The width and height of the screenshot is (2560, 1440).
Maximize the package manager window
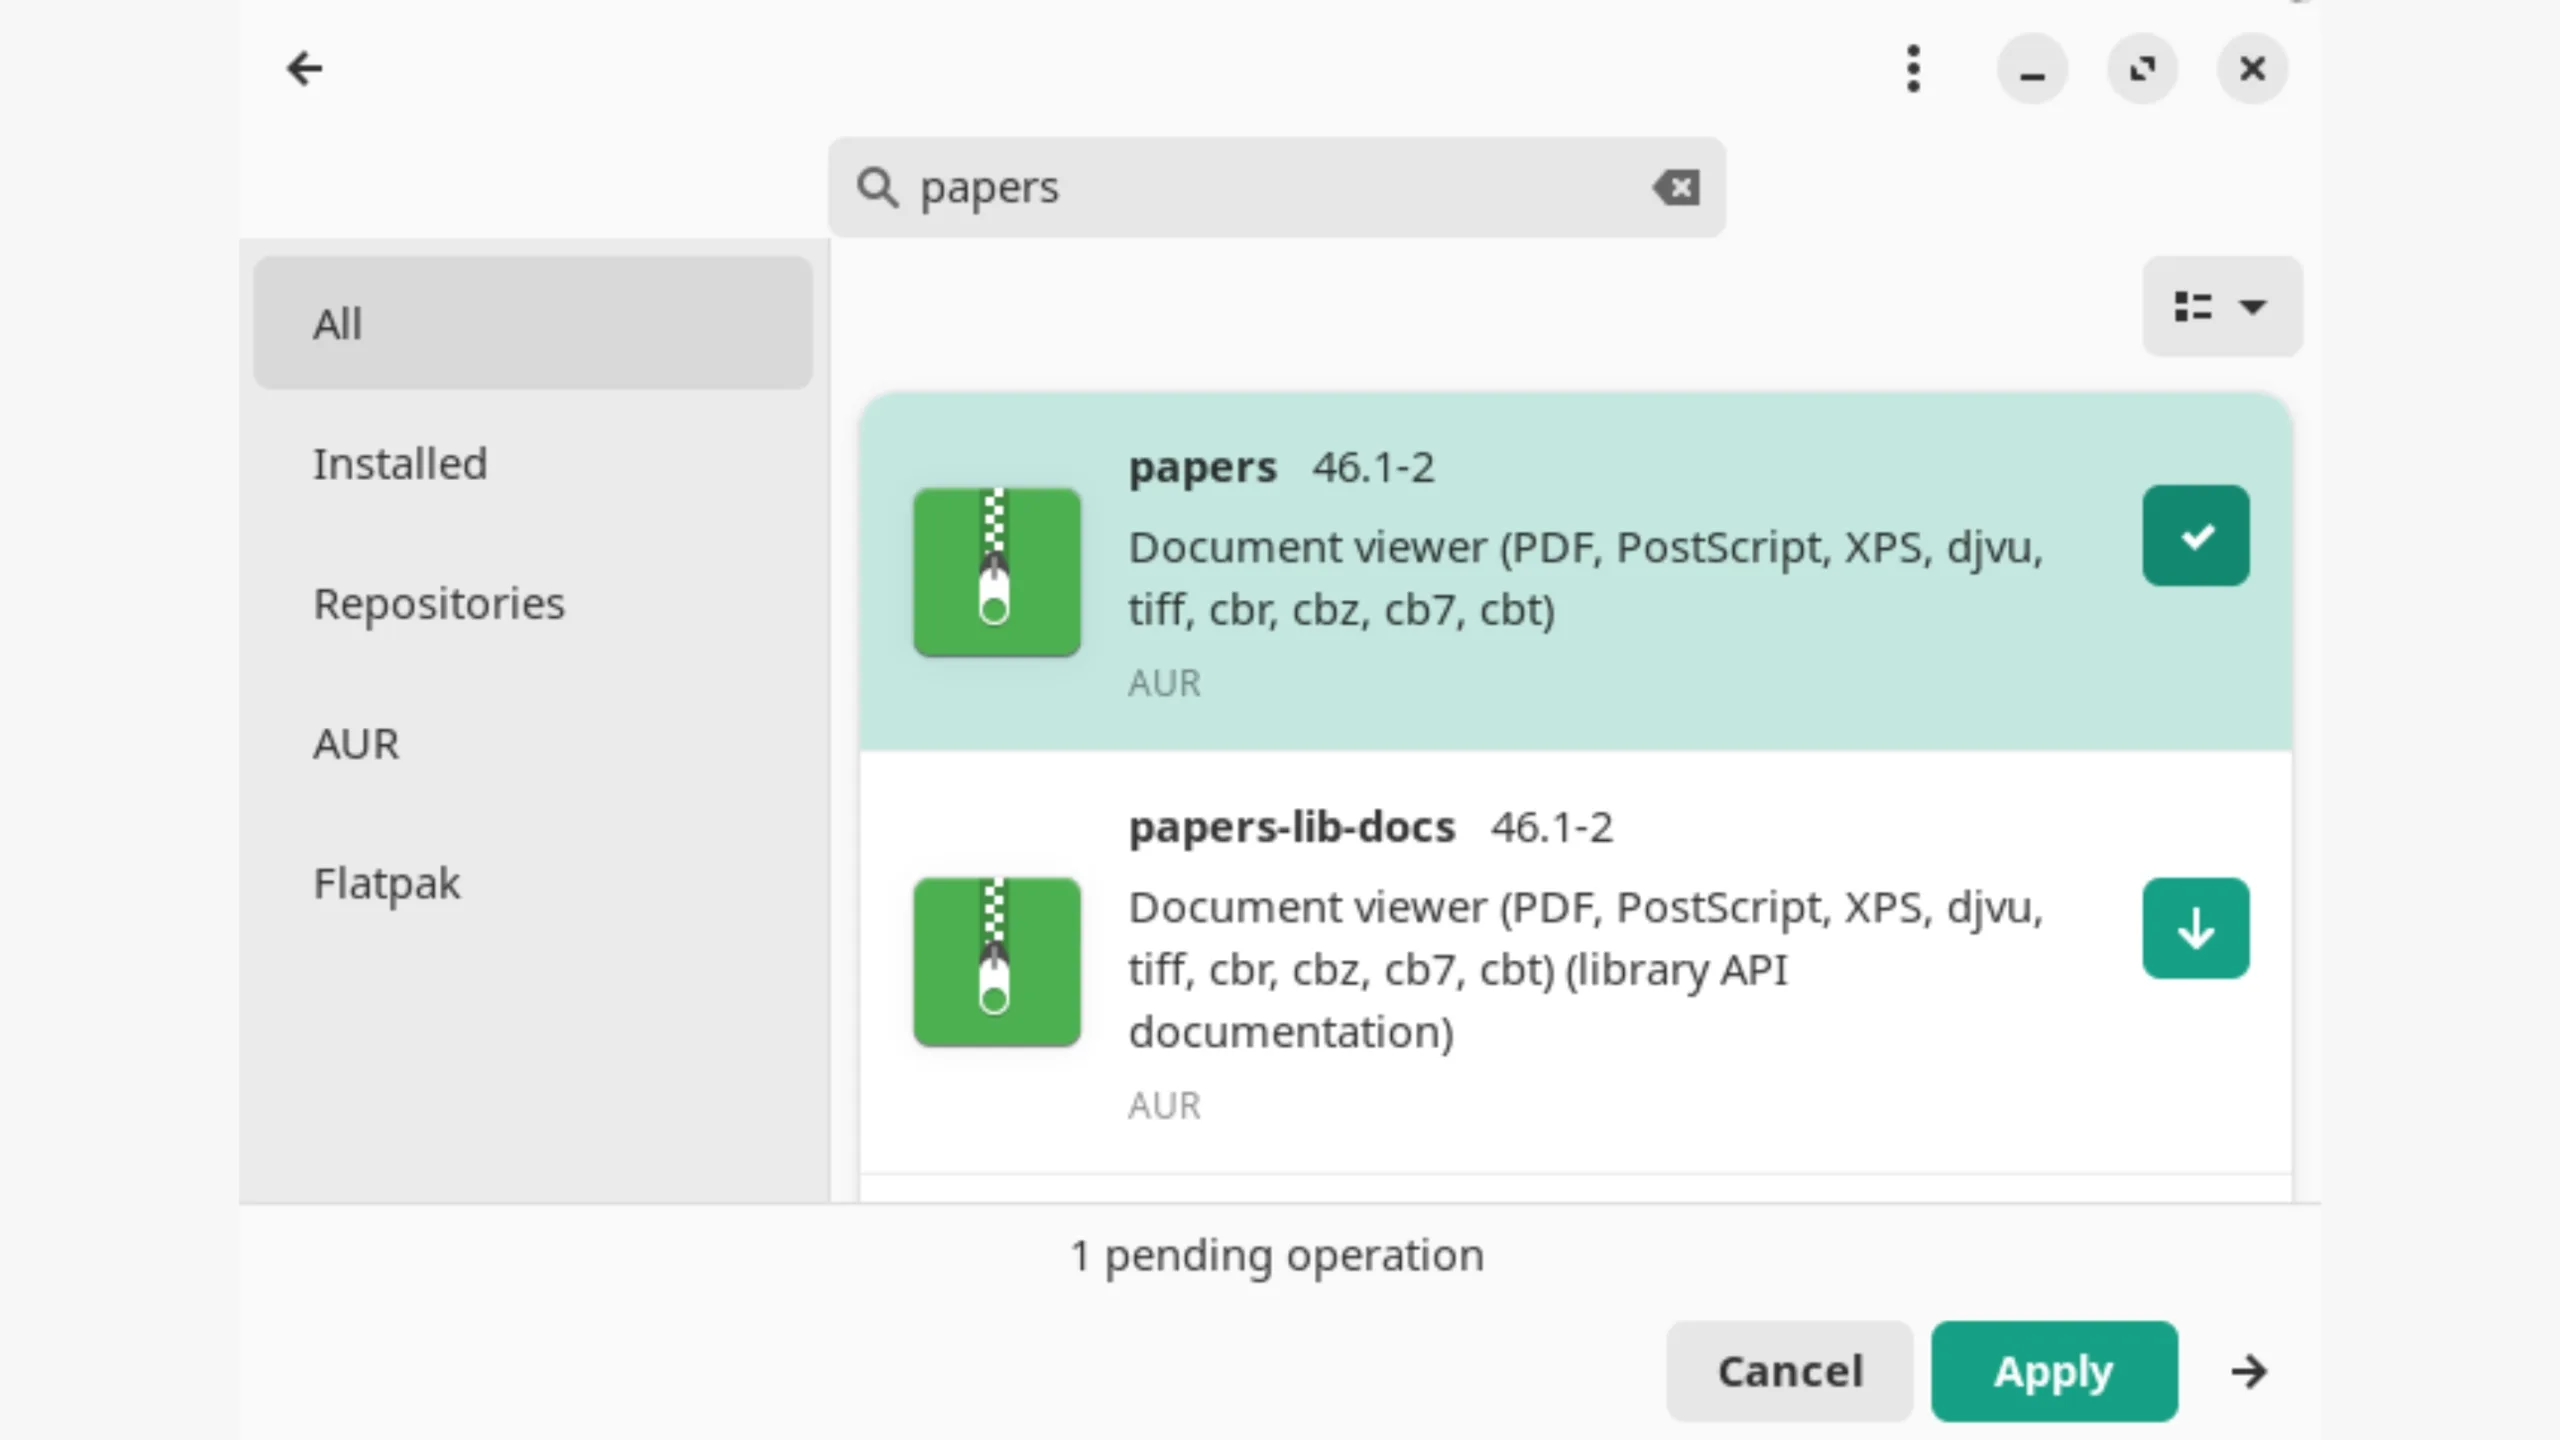coord(2142,69)
